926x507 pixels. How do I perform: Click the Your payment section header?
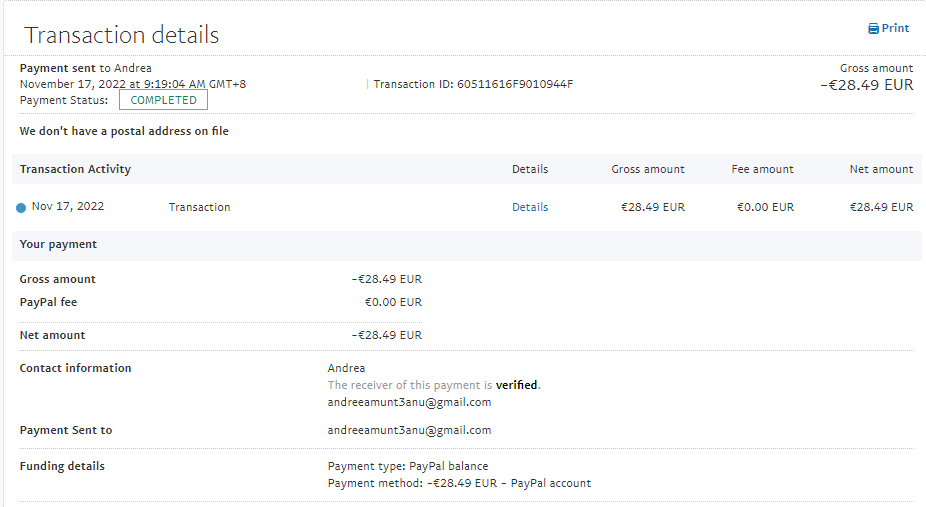58,245
